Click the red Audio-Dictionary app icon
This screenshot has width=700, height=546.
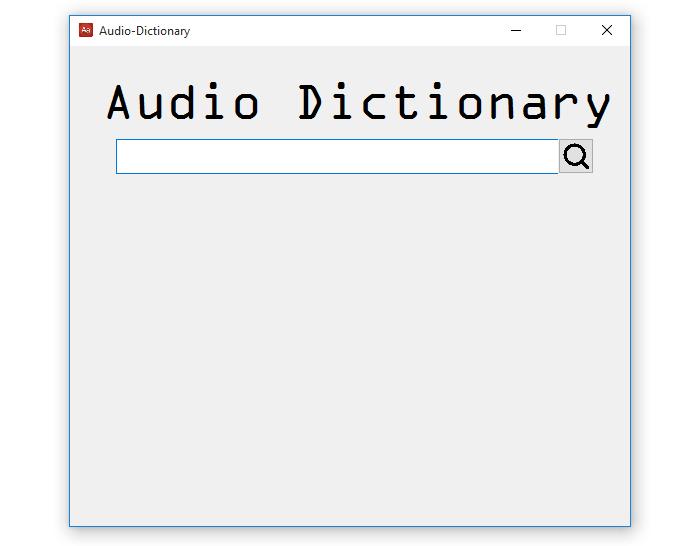pos(86,30)
